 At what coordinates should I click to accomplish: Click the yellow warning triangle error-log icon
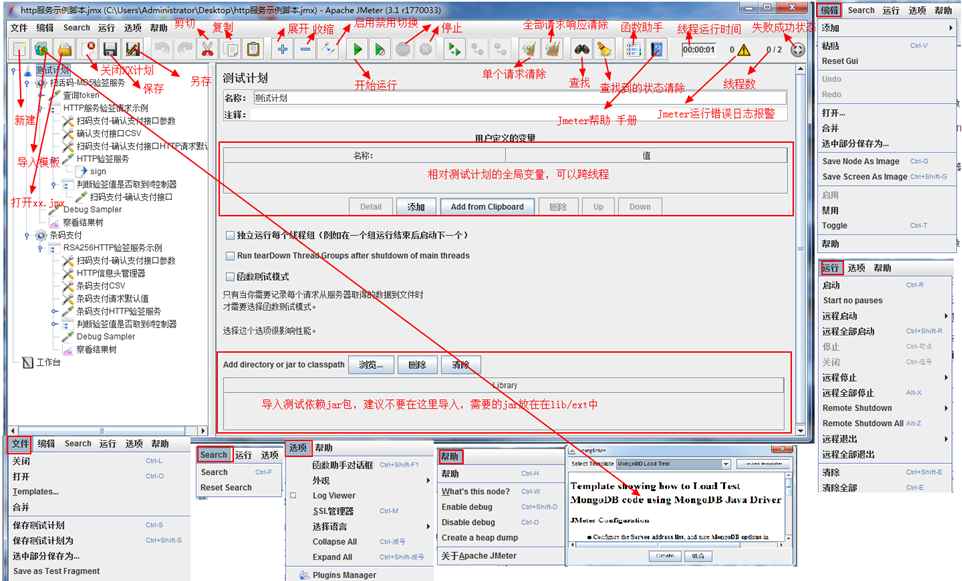coord(744,50)
